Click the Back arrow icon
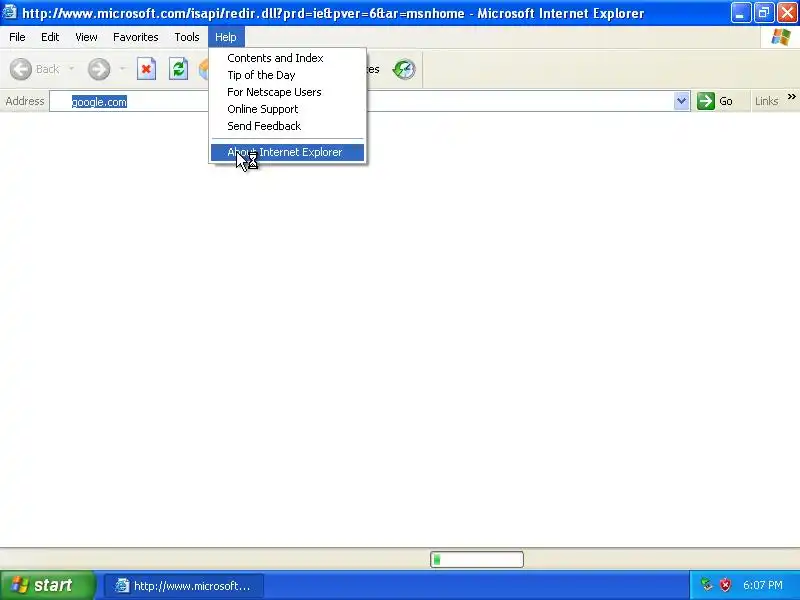The height and width of the screenshot is (600, 800). point(21,69)
